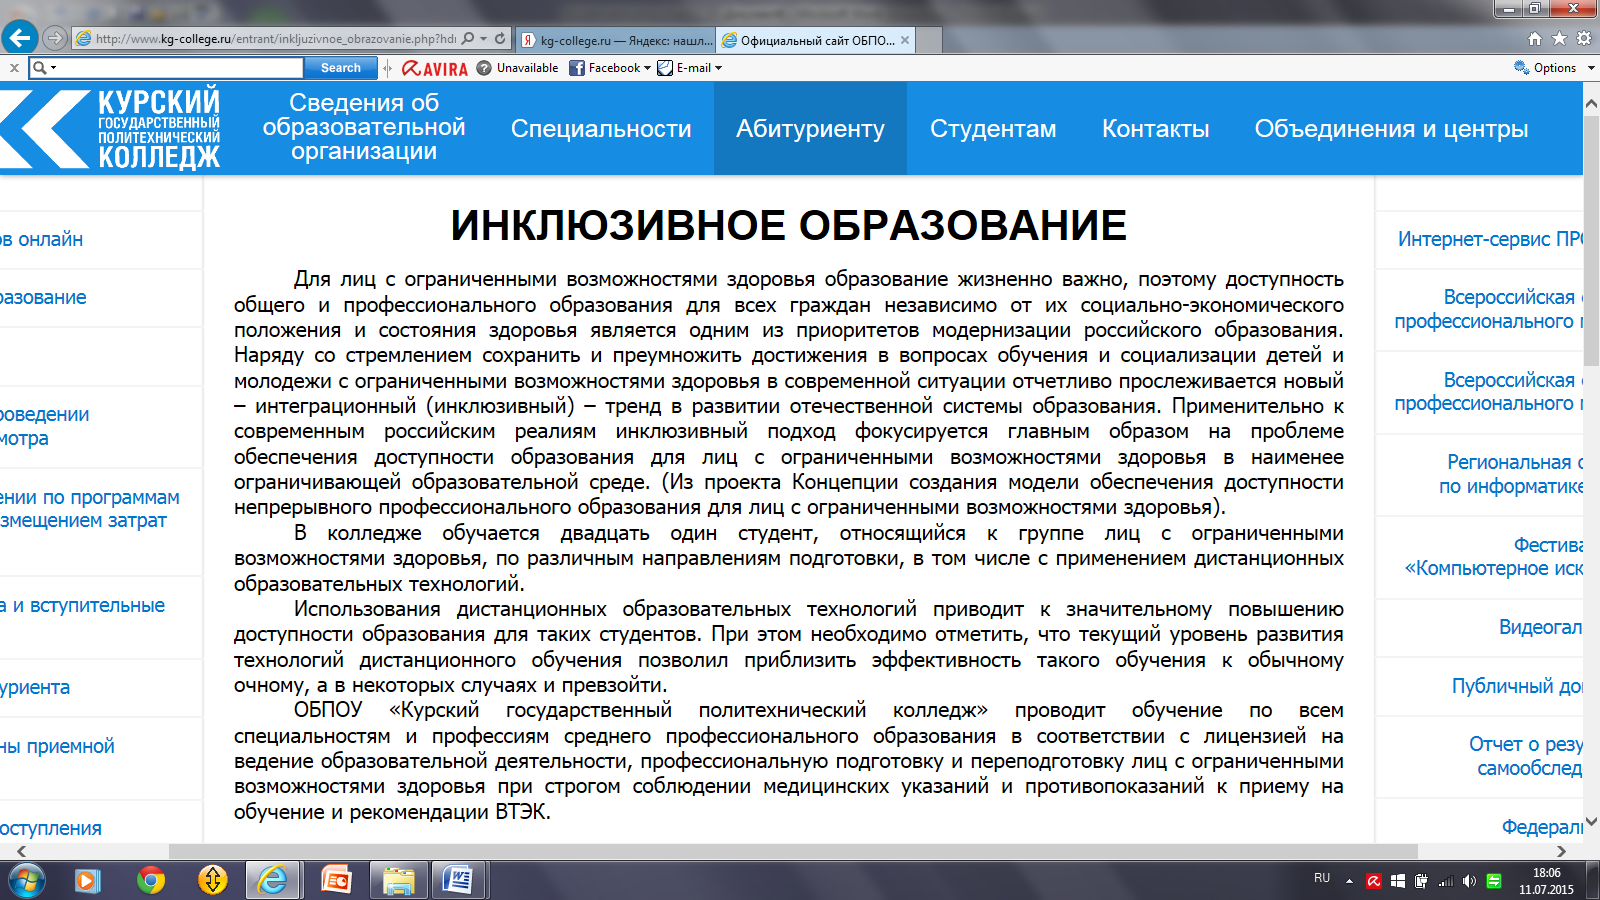1600x900 pixels.
Task: Open the Internet Explorer home icon
Action: pos(1535,39)
